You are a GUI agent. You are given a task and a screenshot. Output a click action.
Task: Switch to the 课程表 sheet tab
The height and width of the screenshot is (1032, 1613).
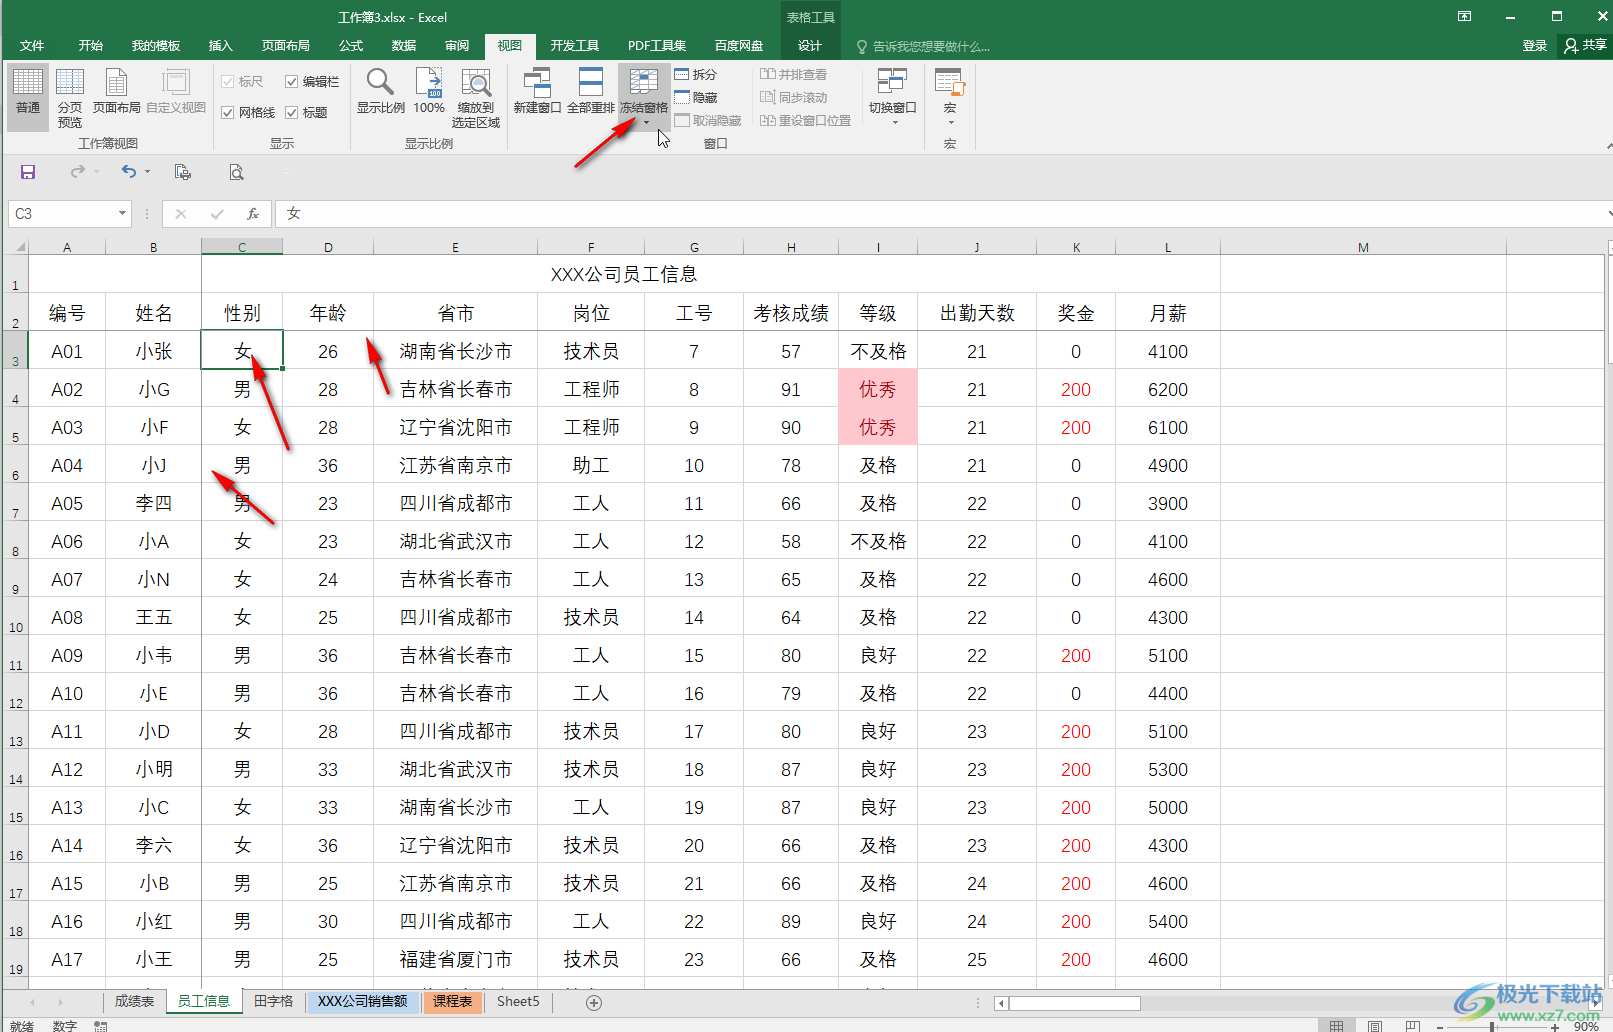452,1001
